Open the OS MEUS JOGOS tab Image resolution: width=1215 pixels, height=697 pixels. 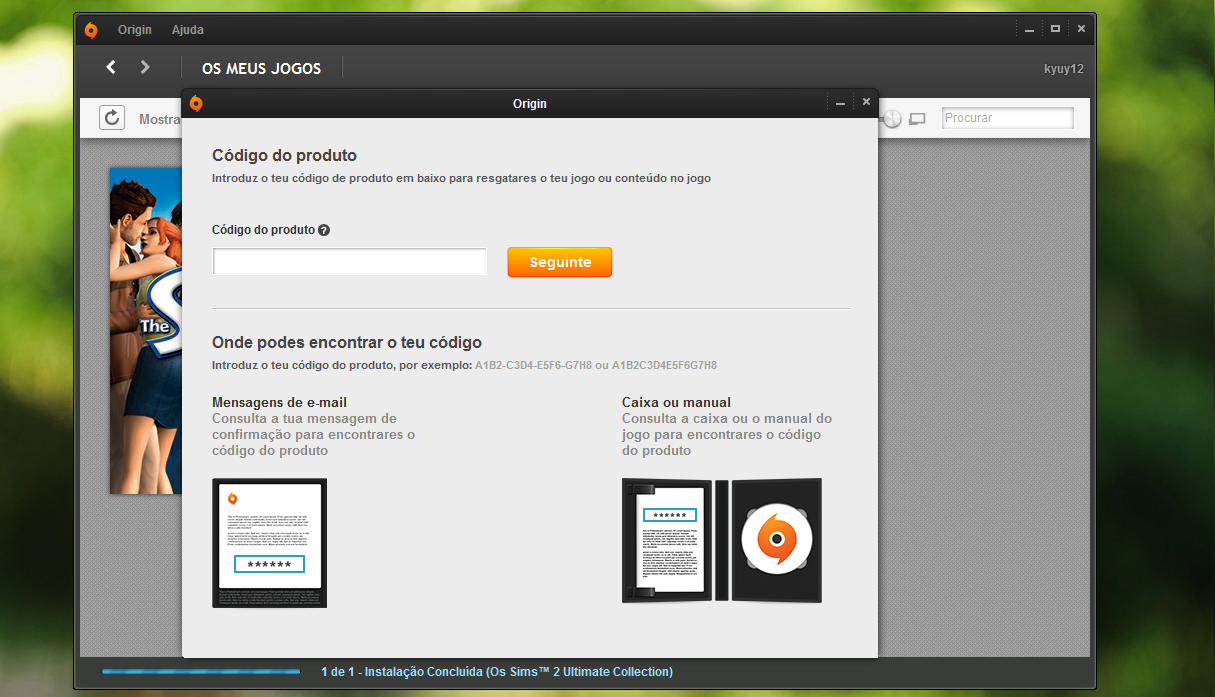(262, 69)
